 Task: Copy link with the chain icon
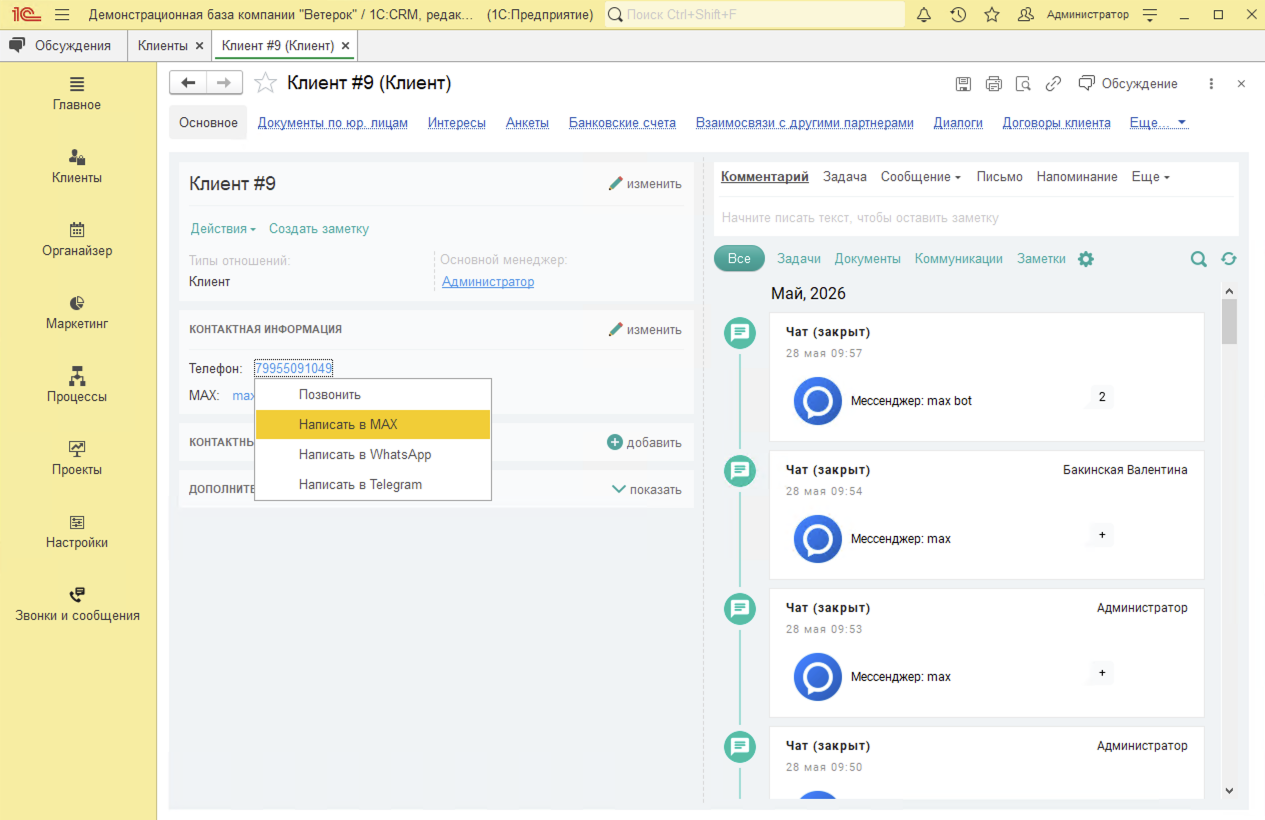pyautogui.click(x=1053, y=84)
